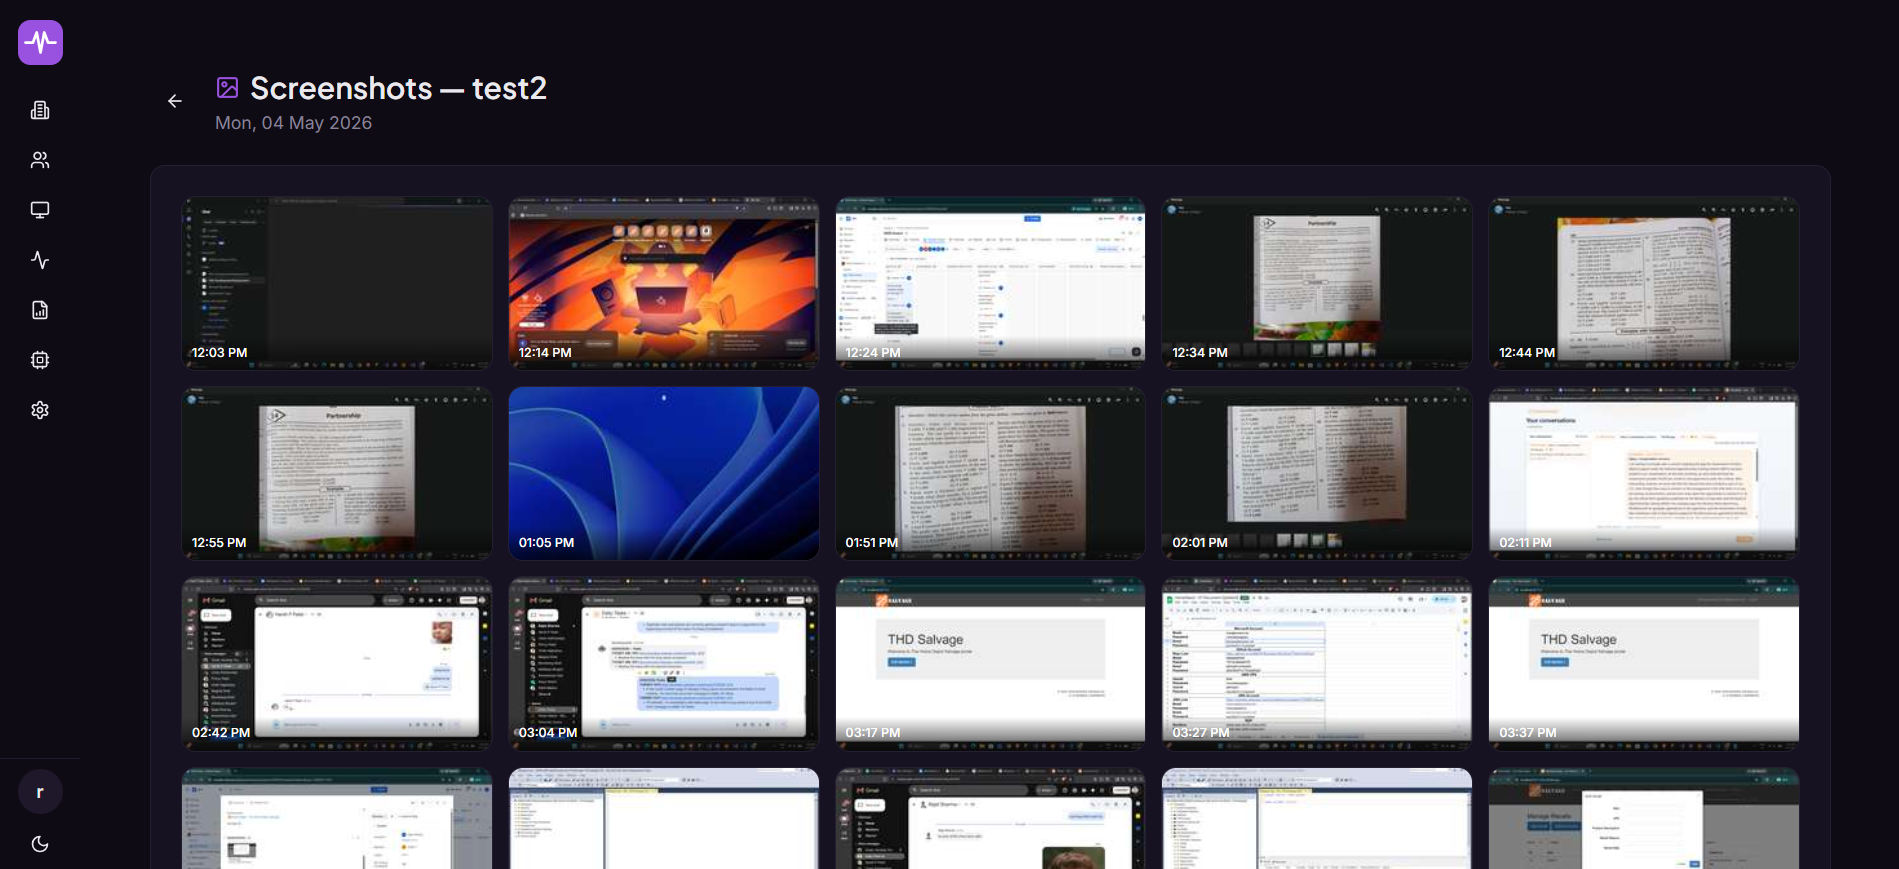Open the file chart reports icon
This screenshot has height=869, width=1899.
(x=40, y=310)
